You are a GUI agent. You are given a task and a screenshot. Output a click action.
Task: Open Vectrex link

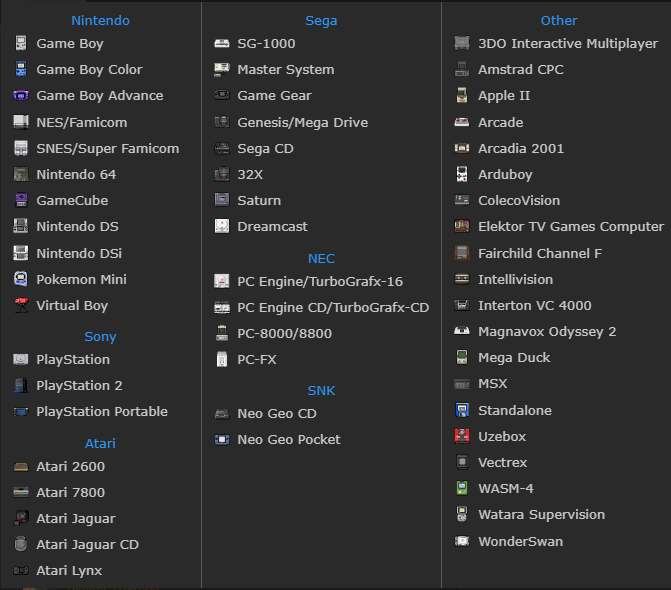point(503,463)
